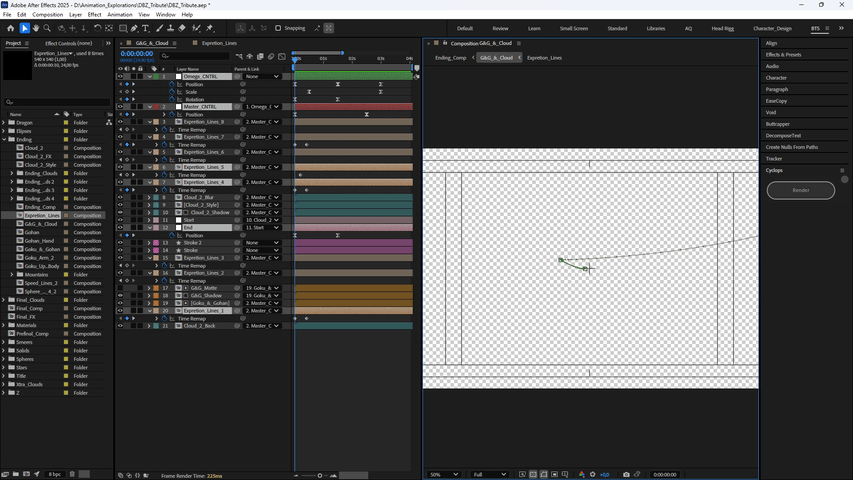Click the timeline zoom slider handle
This screenshot has width=853, height=480.
coord(320,476)
